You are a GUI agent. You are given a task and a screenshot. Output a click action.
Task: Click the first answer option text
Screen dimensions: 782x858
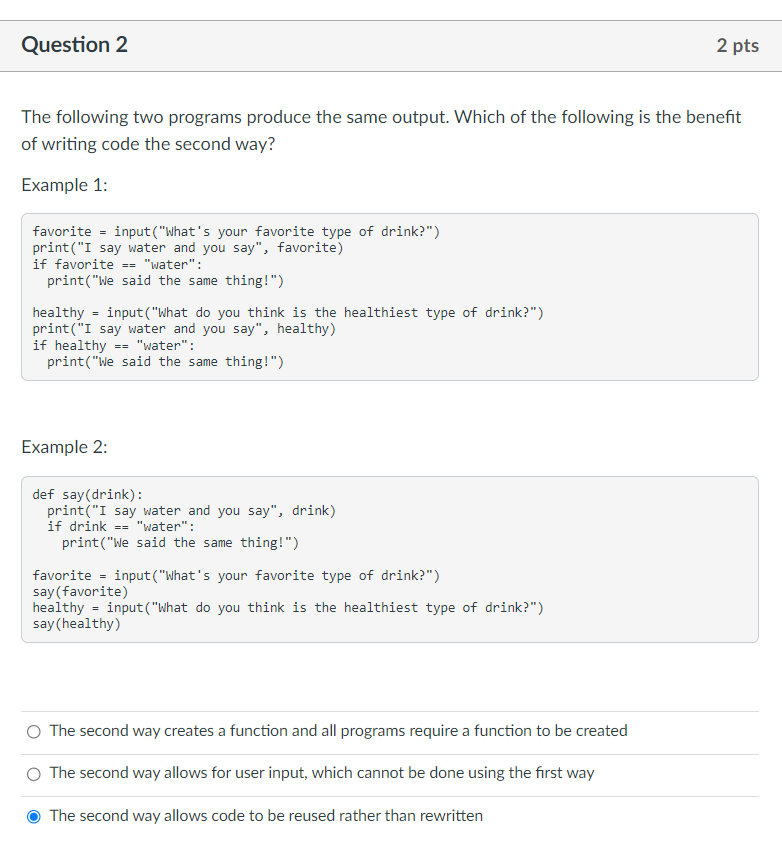338,731
